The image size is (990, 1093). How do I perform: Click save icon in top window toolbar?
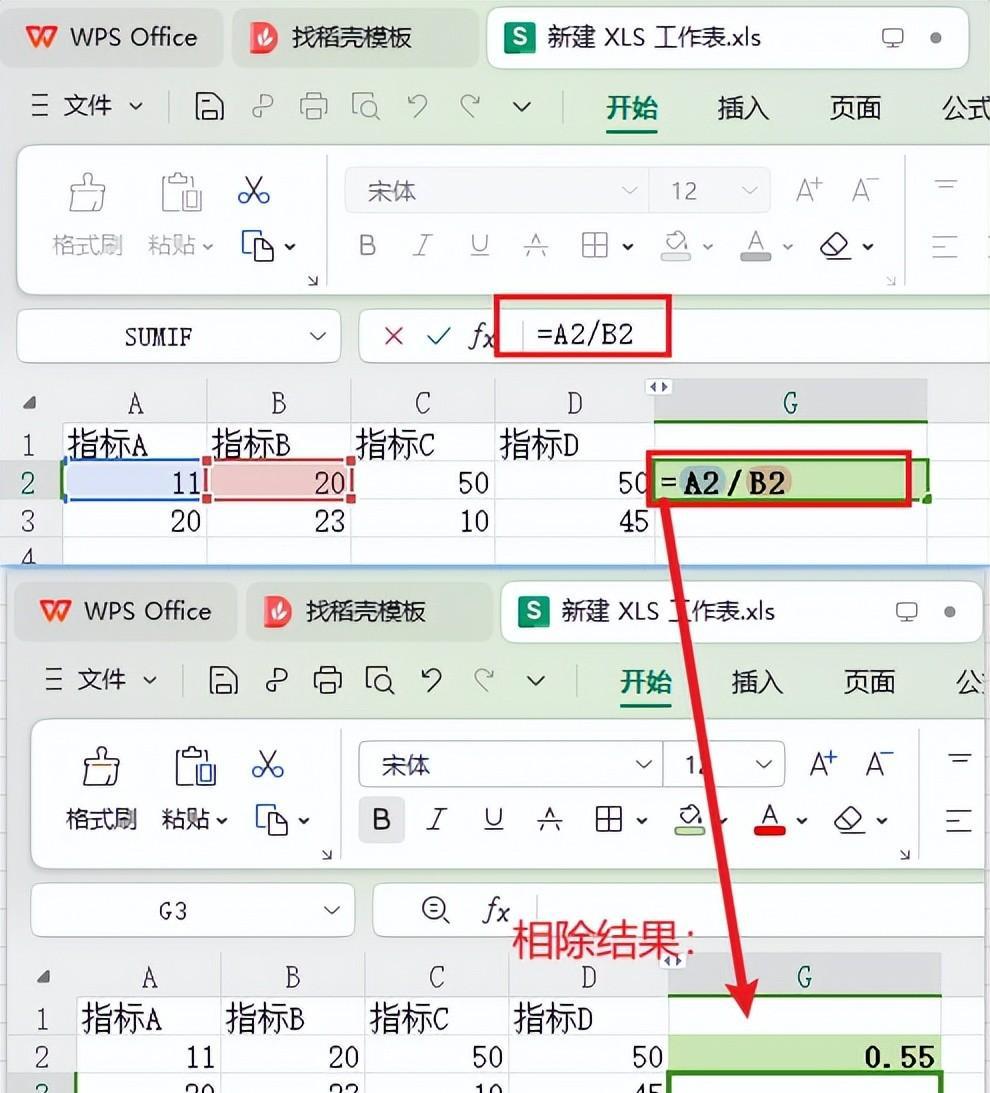208,107
